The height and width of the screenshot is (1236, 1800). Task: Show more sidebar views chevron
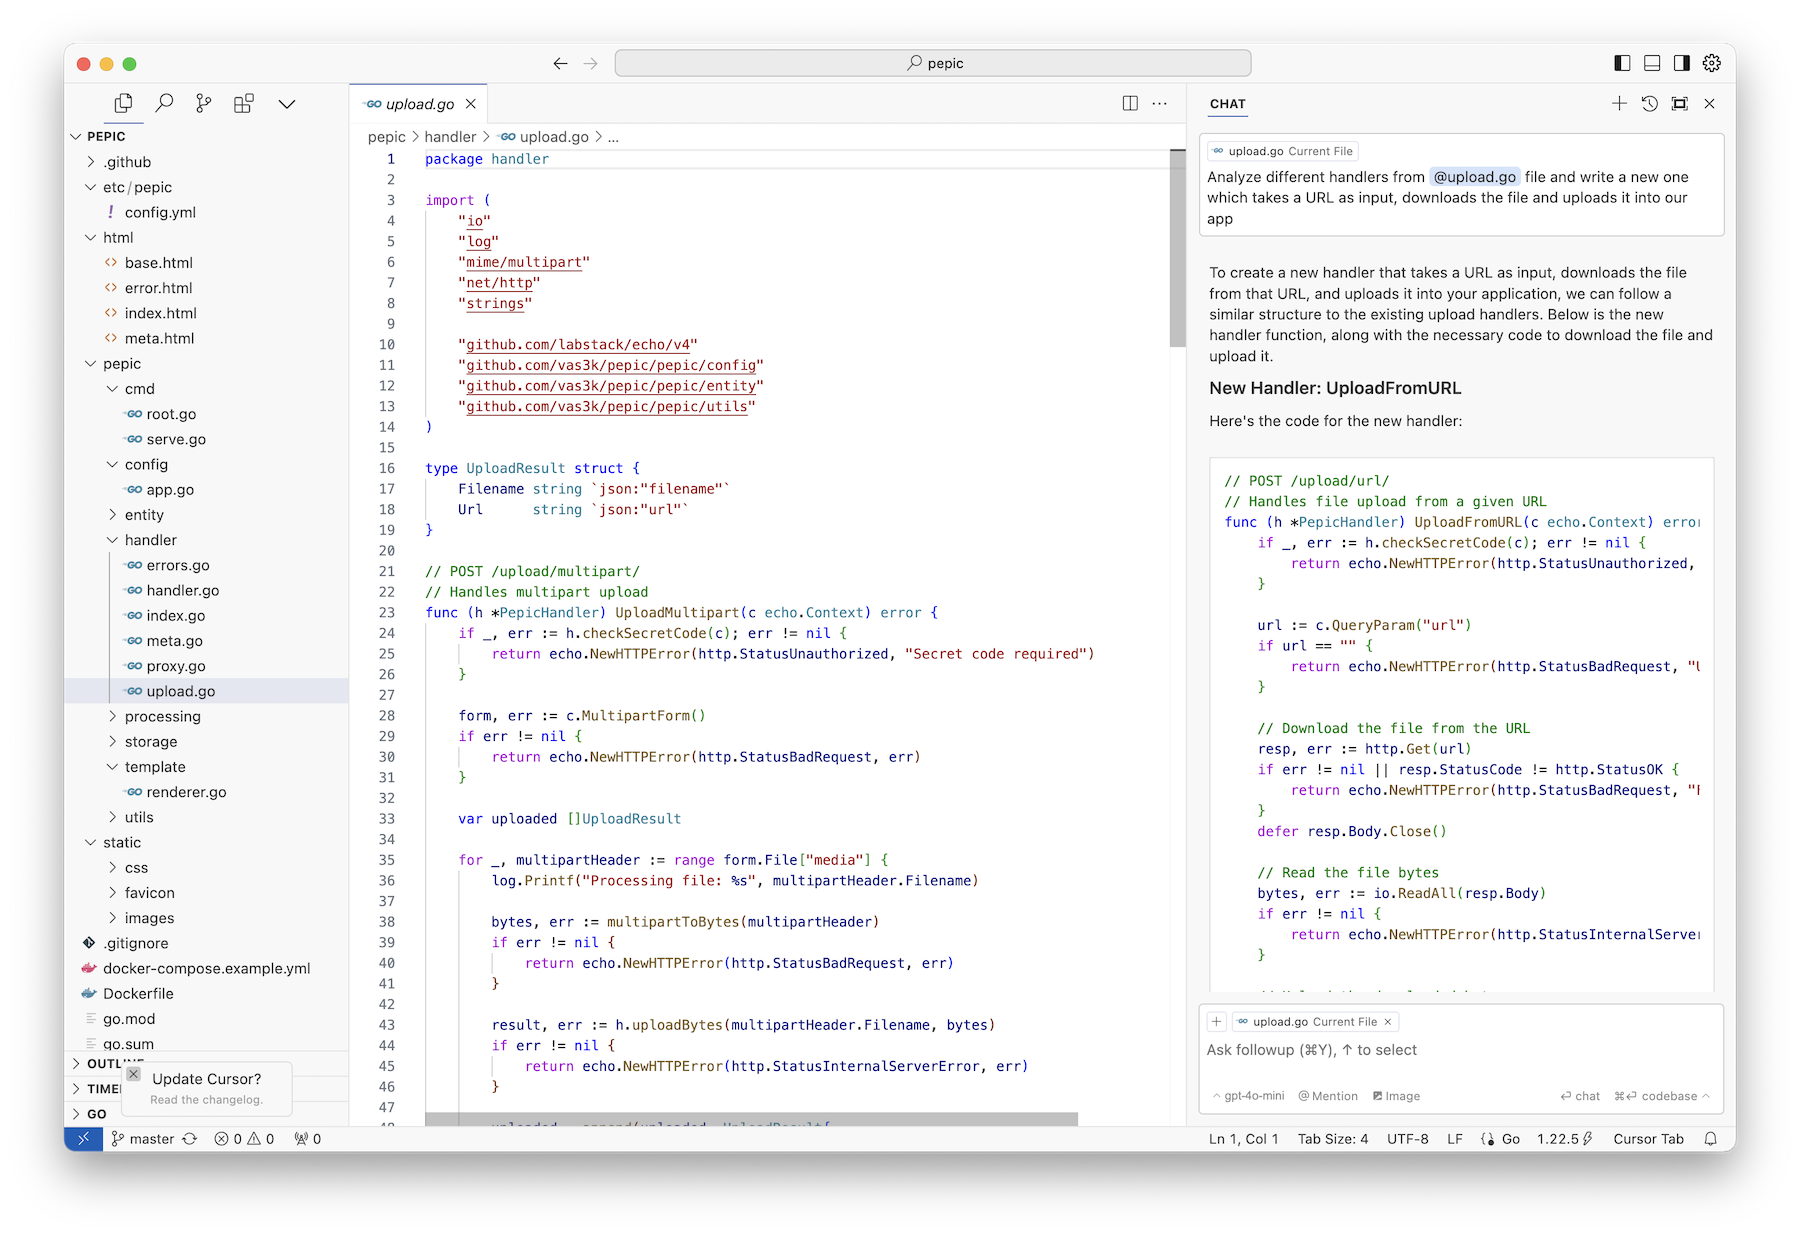coord(287,104)
